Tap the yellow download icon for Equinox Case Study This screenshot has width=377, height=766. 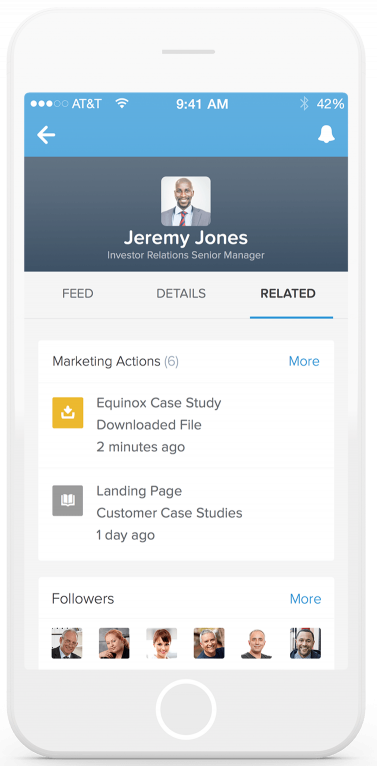point(68,413)
